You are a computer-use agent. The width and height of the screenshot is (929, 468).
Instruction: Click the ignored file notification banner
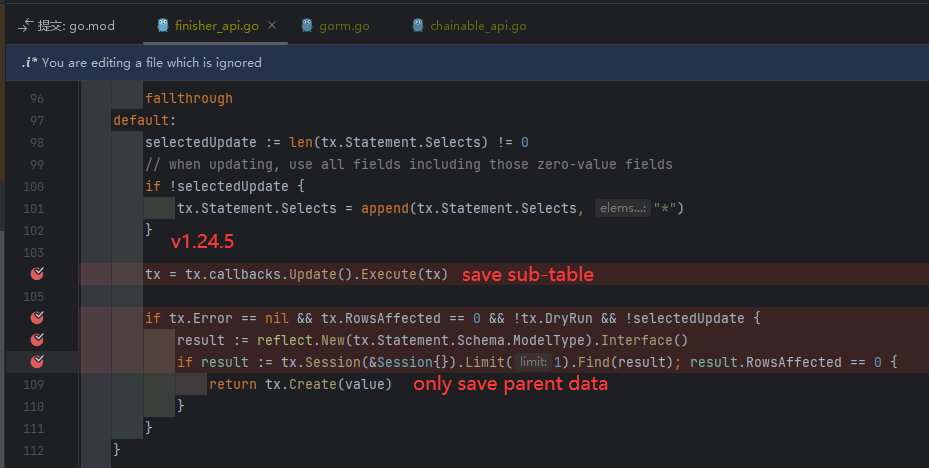(467, 62)
